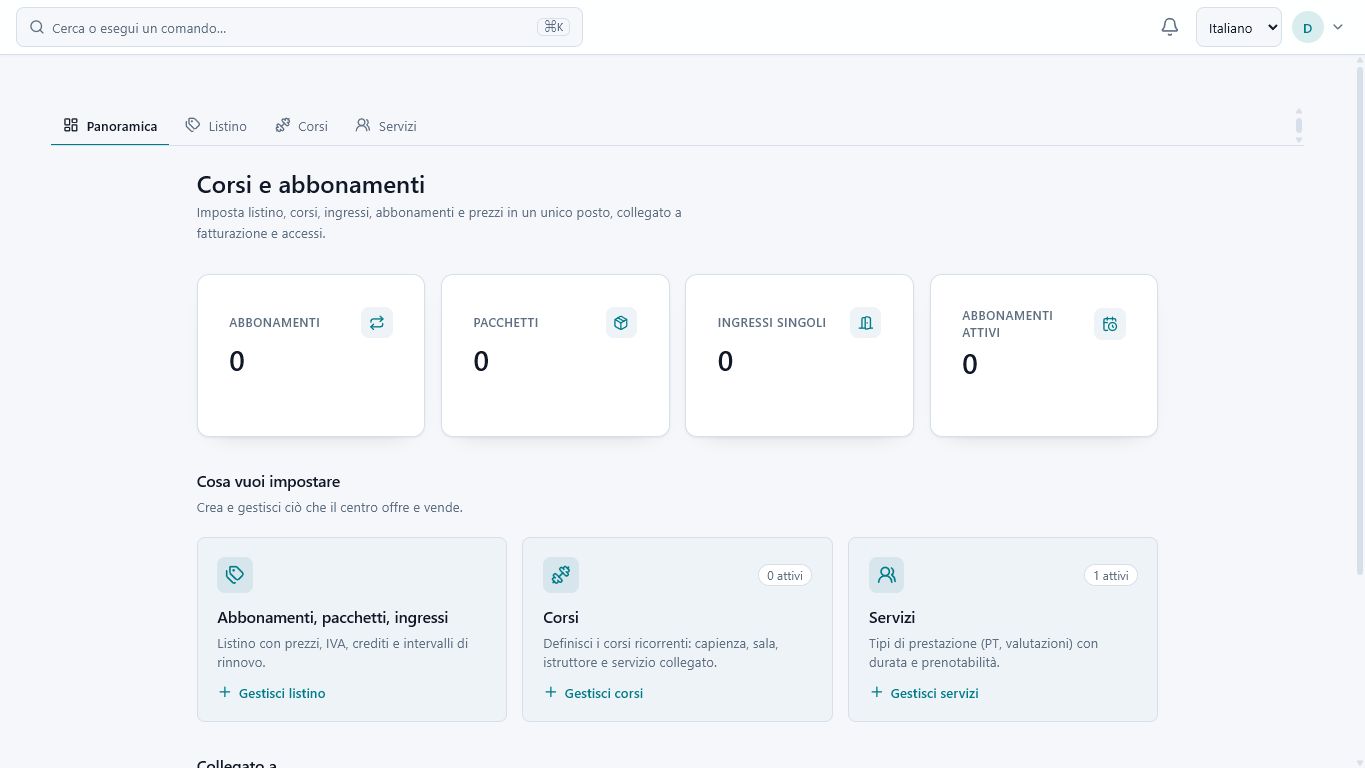
Task: Open the Corsi tab
Action: pos(302,126)
